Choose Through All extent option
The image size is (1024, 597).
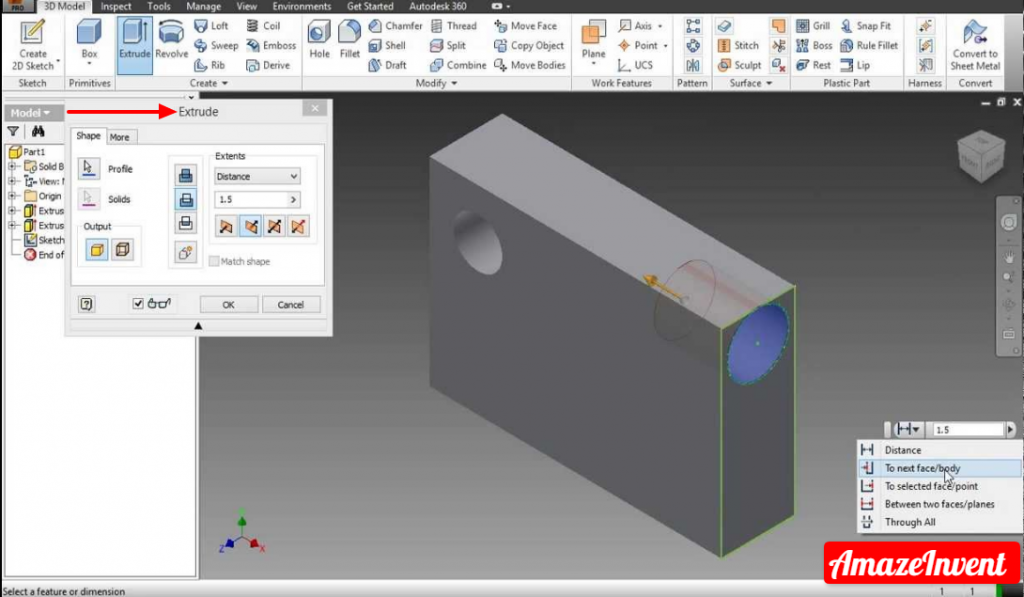940,522
